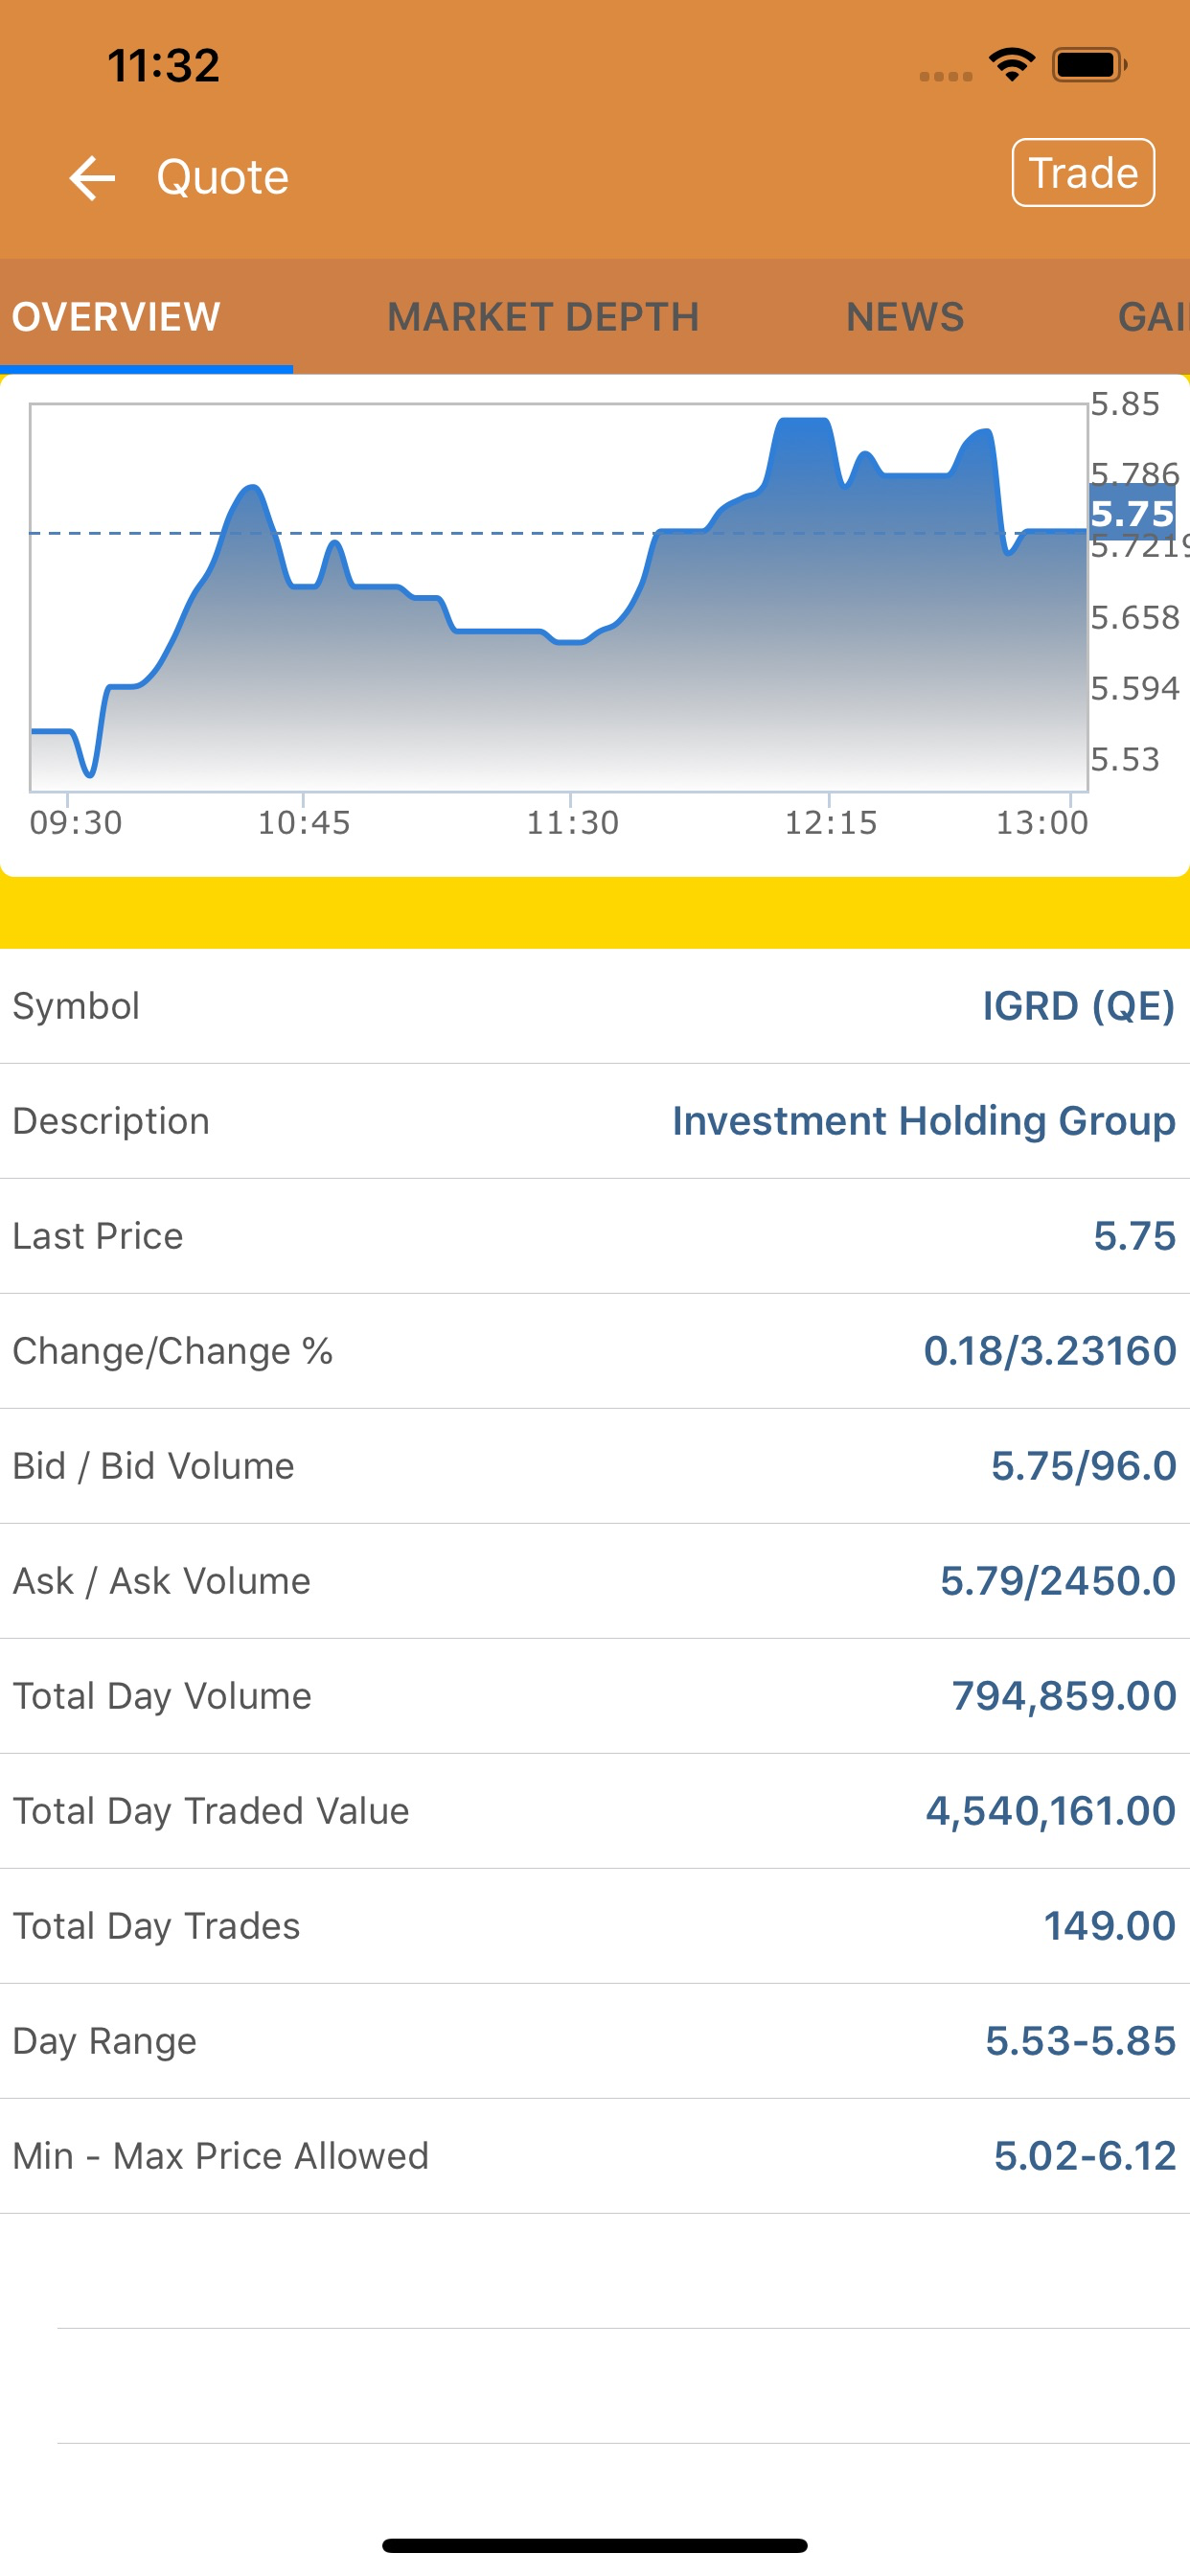Switch to the Market Depth tab
The width and height of the screenshot is (1190, 2576).
tap(543, 317)
